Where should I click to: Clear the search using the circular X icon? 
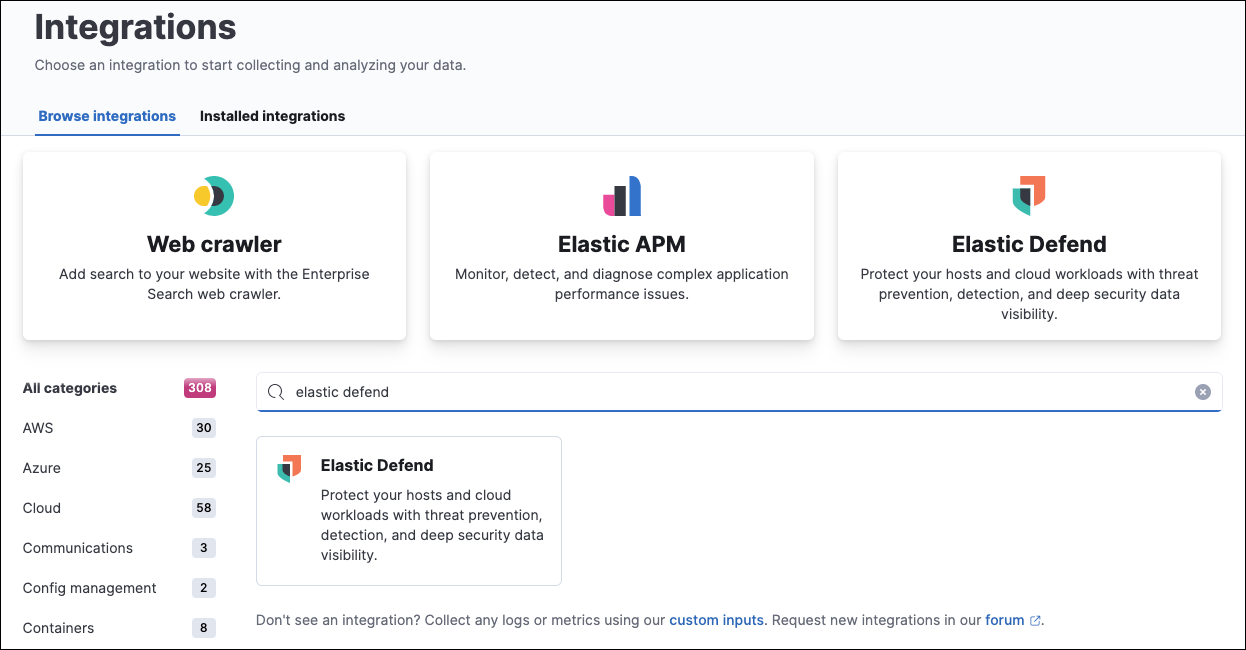coord(1202,391)
